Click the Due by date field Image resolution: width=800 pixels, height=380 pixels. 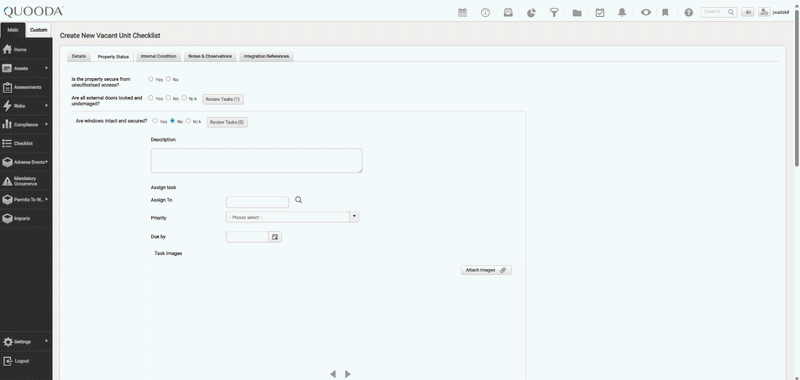point(247,237)
